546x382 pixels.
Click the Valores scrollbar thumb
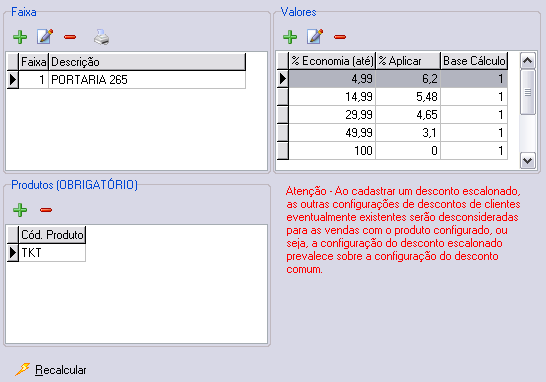(528, 92)
